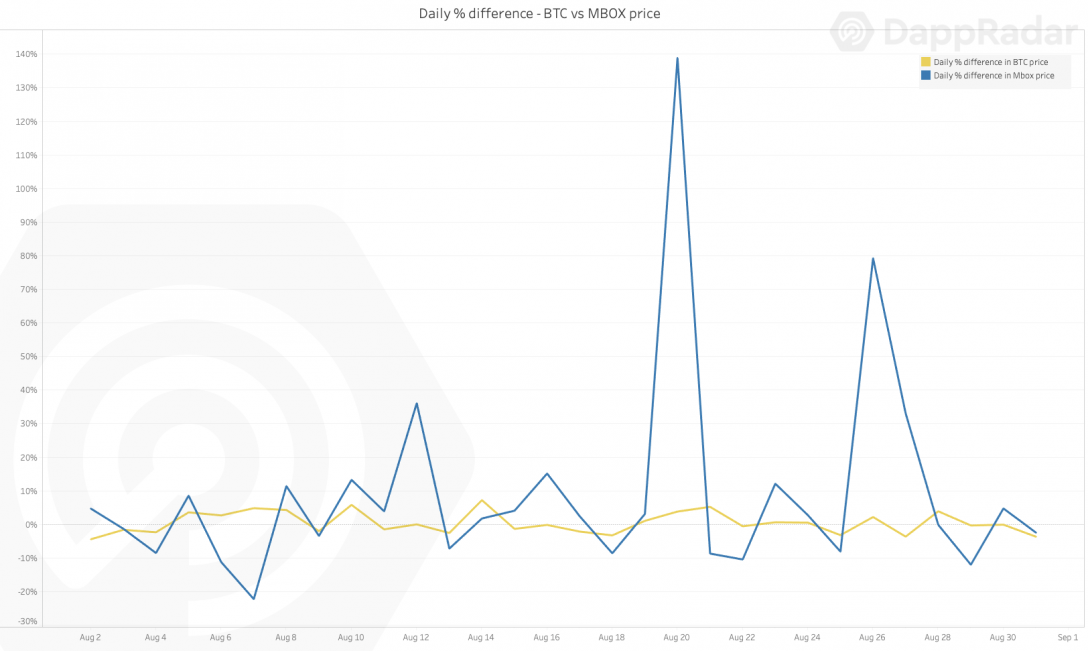This screenshot has width=1088, height=651.
Task: Click the 30% y-axis label
Action: pos(28,424)
